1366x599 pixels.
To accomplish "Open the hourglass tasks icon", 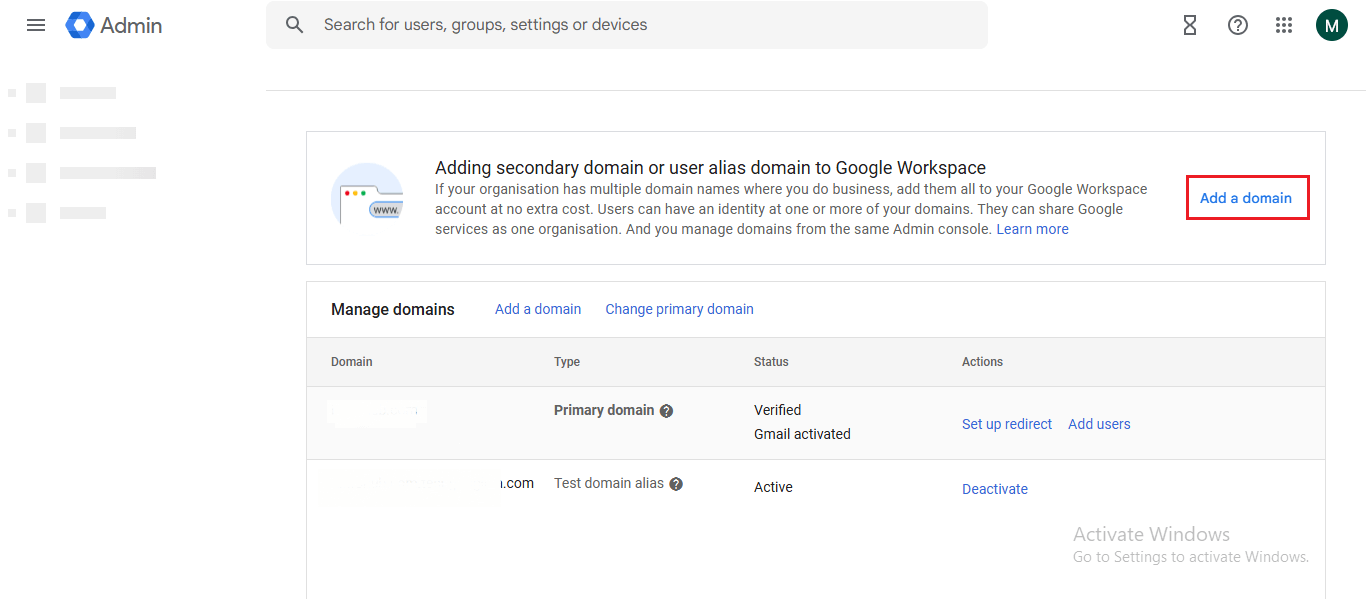I will [1190, 26].
